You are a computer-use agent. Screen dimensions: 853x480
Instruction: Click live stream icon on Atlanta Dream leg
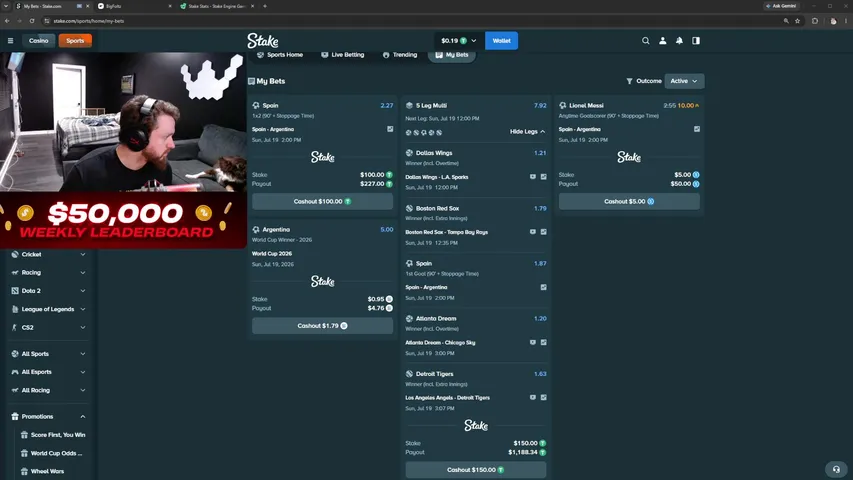pos(533,342)
